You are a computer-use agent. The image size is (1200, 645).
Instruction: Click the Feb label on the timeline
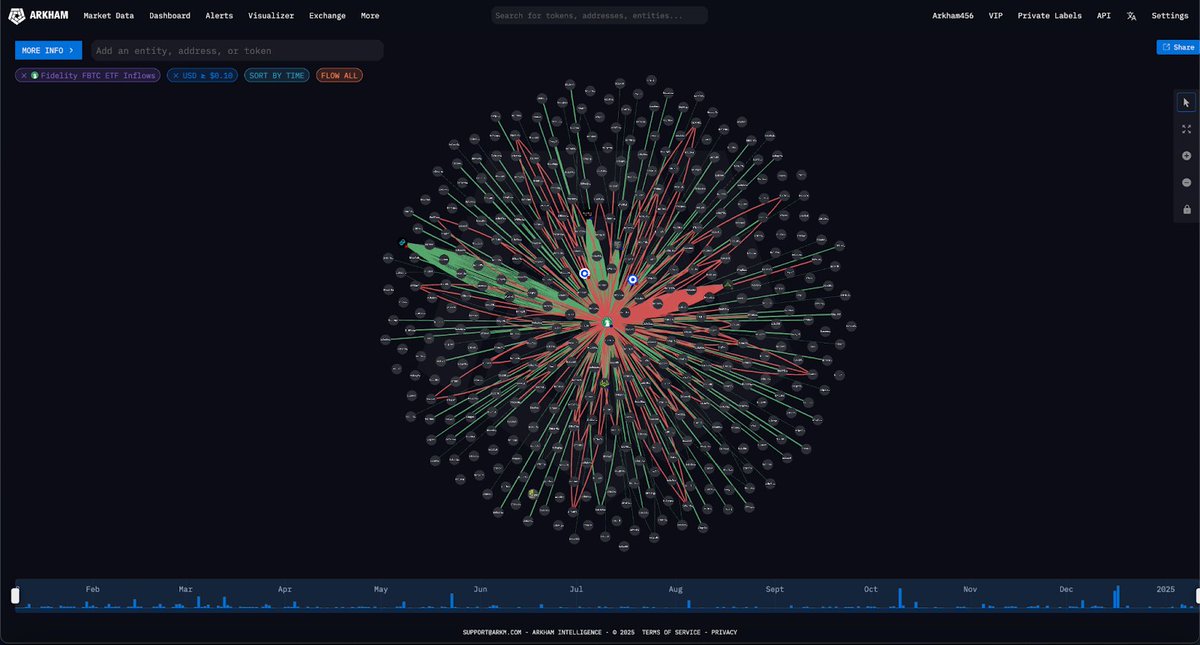[x=93, y=589]
